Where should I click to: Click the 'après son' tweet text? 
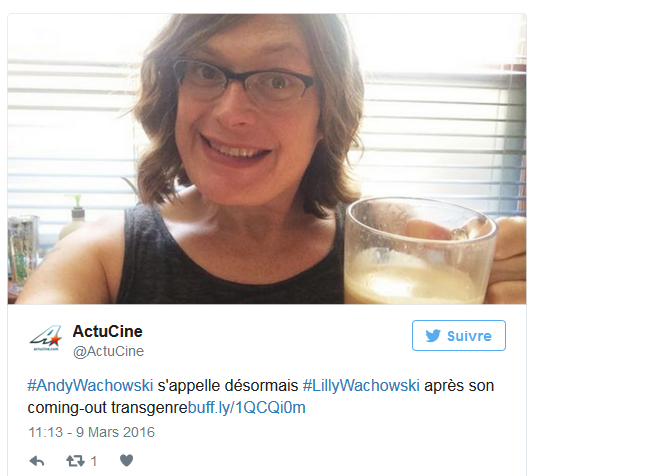[x=459, y=386]
